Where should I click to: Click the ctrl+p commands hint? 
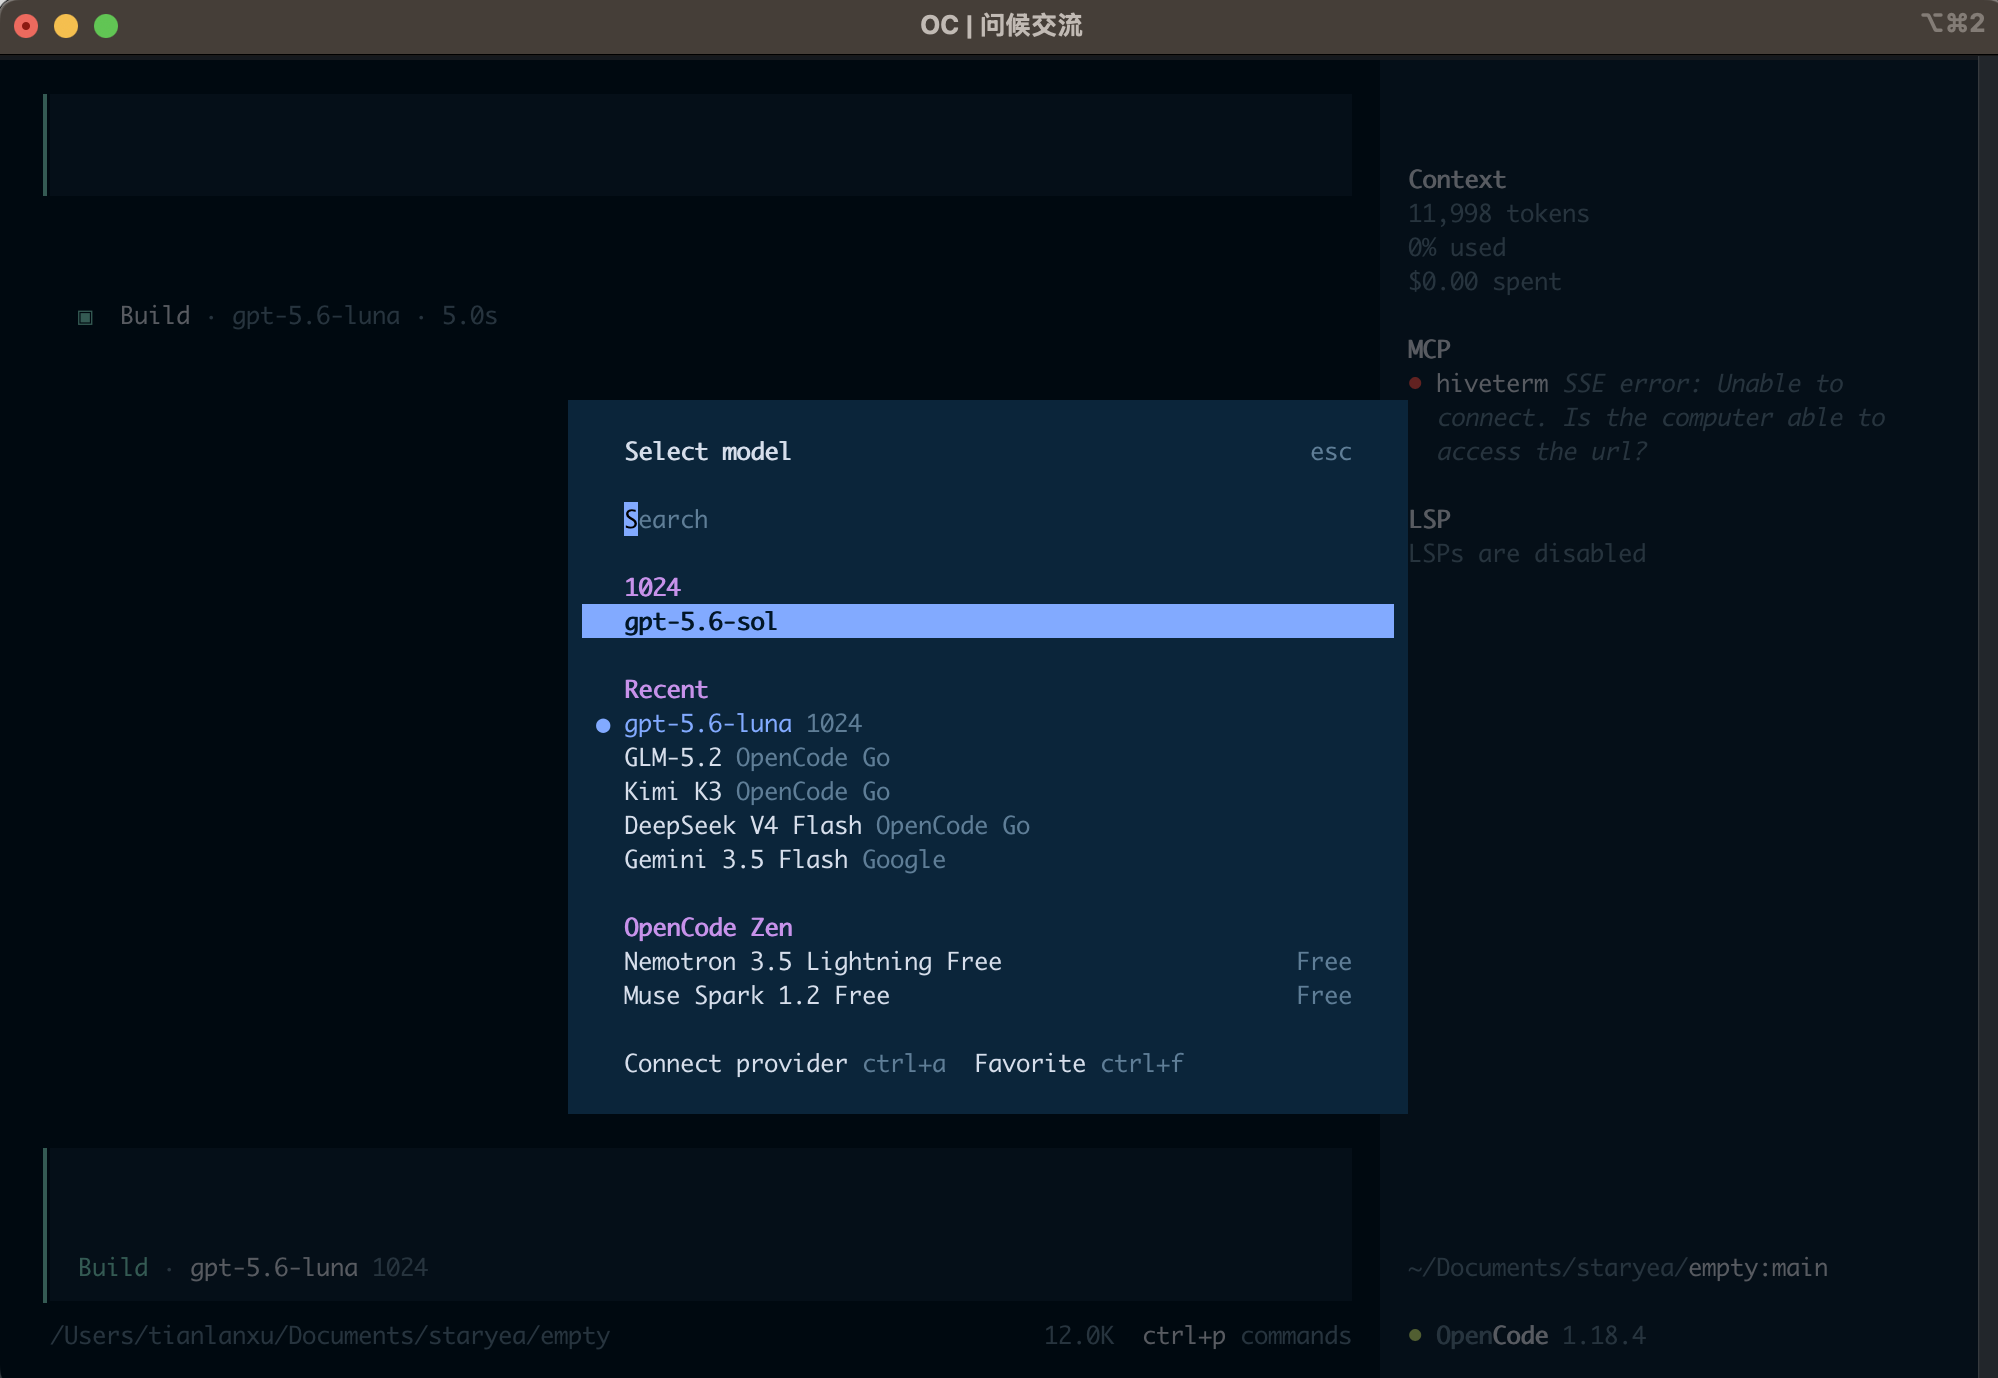1246,1335
